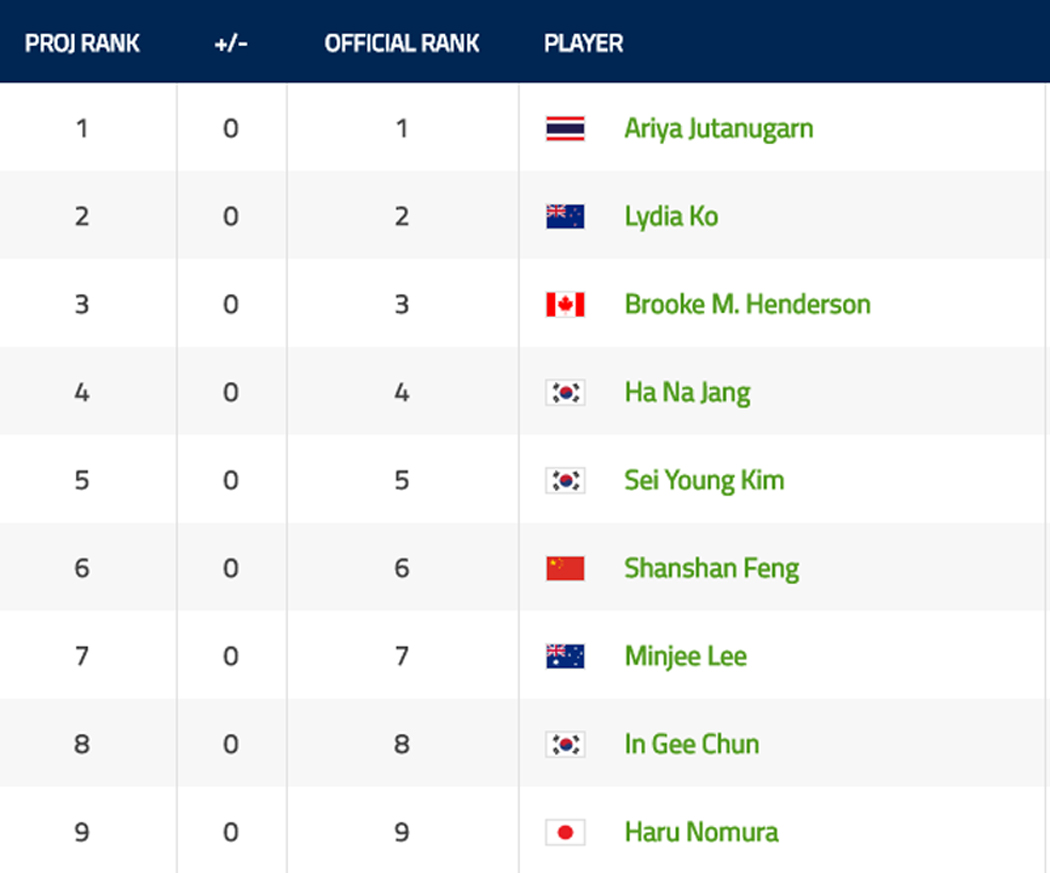
Task: Click the Canada flag beside Brooke M. Henderson
Action: [565, 305]
